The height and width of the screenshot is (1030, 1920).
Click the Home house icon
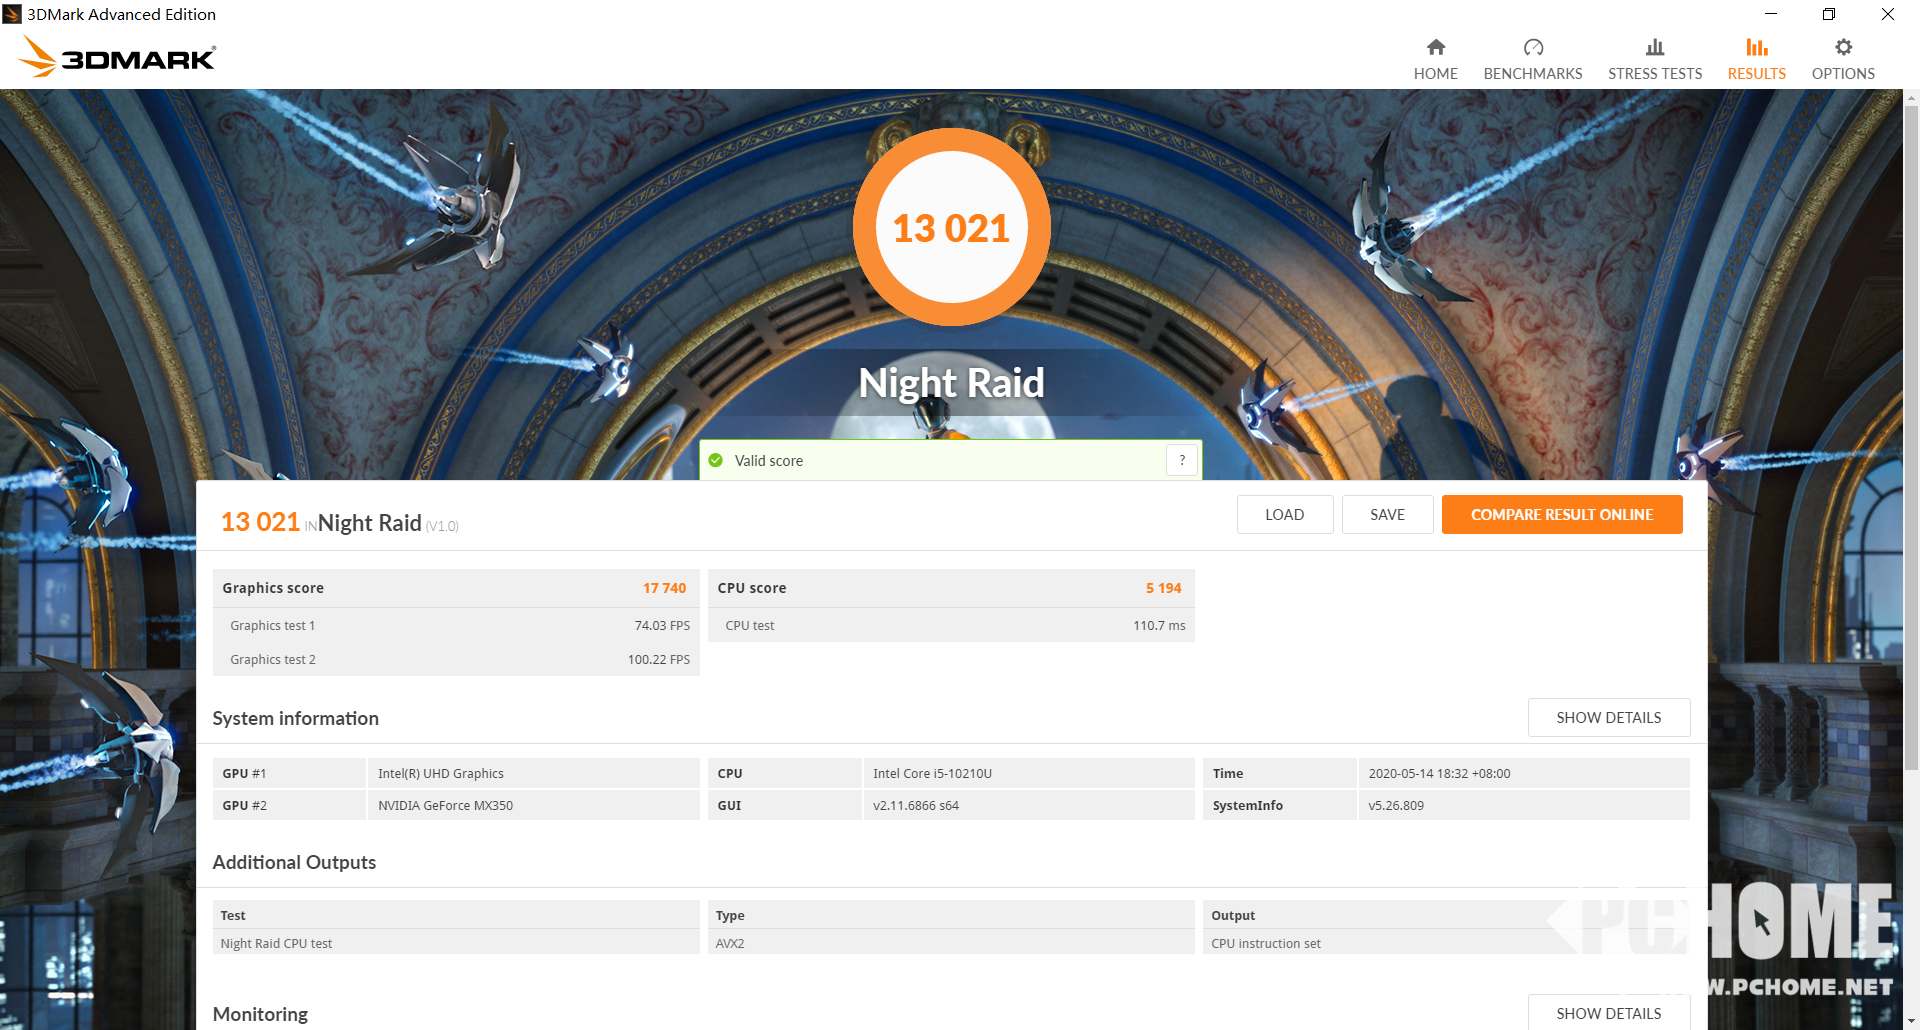click(x=1436, y=47)
